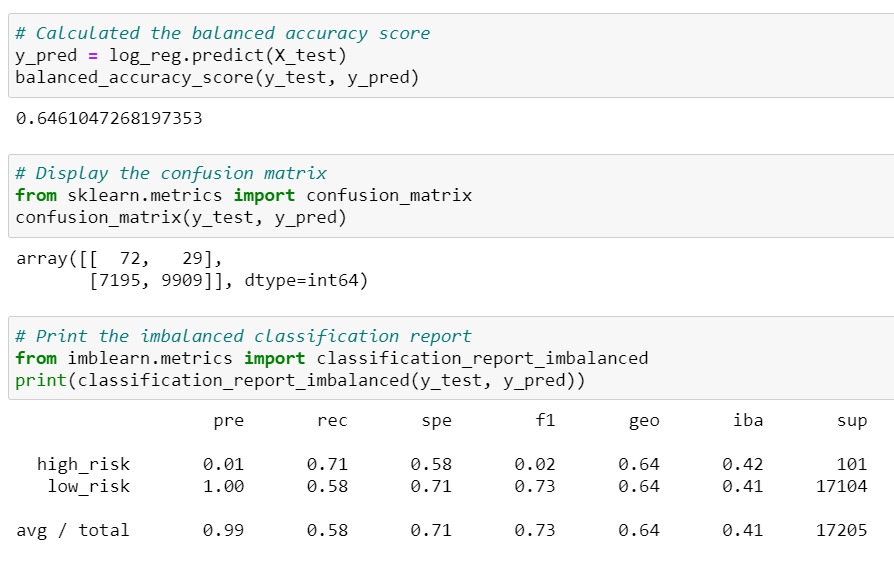Screen dimensions: 894x579
Task: Click the line 'confusion_matrix(y_test, y_pred)'
Action: click(181, 218)
